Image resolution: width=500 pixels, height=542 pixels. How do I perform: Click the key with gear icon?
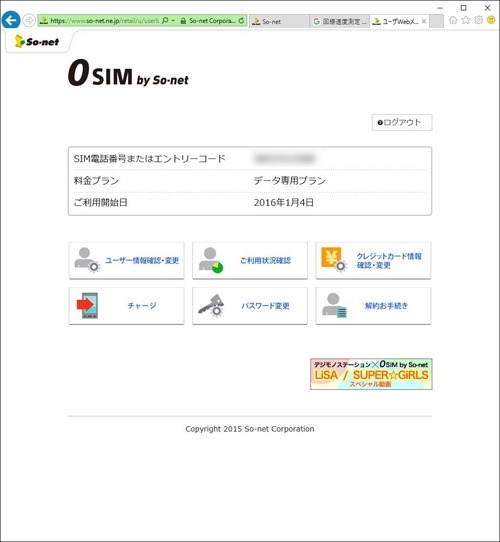[211, 306]
